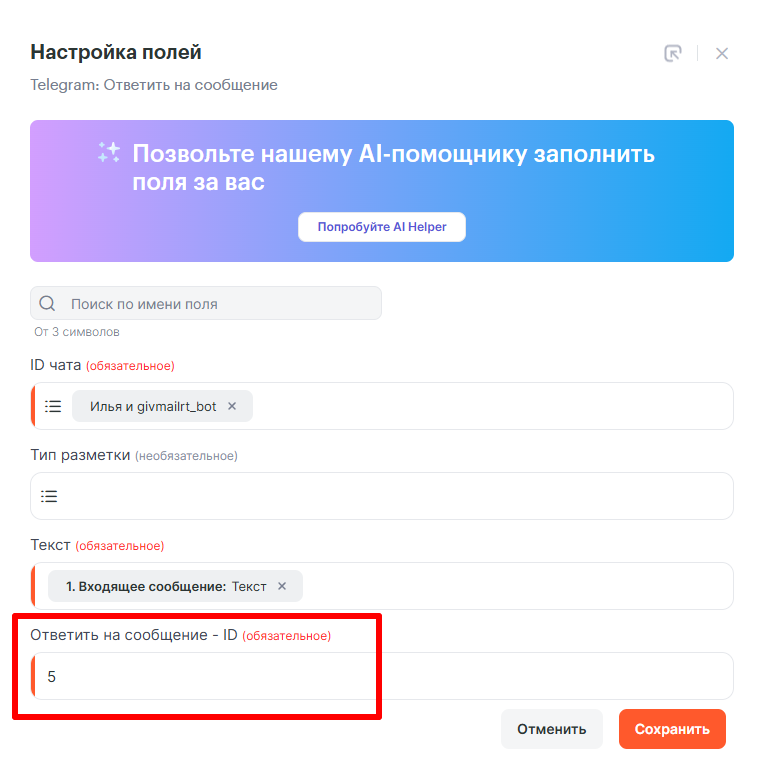Viewport: 763px width, 771px height.
Task: Open the list icon in Тип разметки
Action: pos(49,496)
